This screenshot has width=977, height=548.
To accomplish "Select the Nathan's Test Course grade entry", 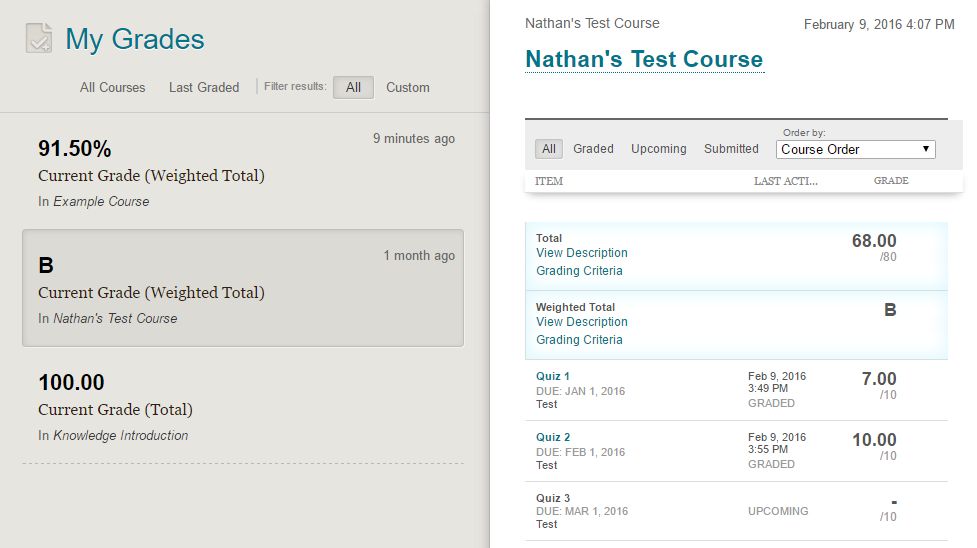I will 243,288.
